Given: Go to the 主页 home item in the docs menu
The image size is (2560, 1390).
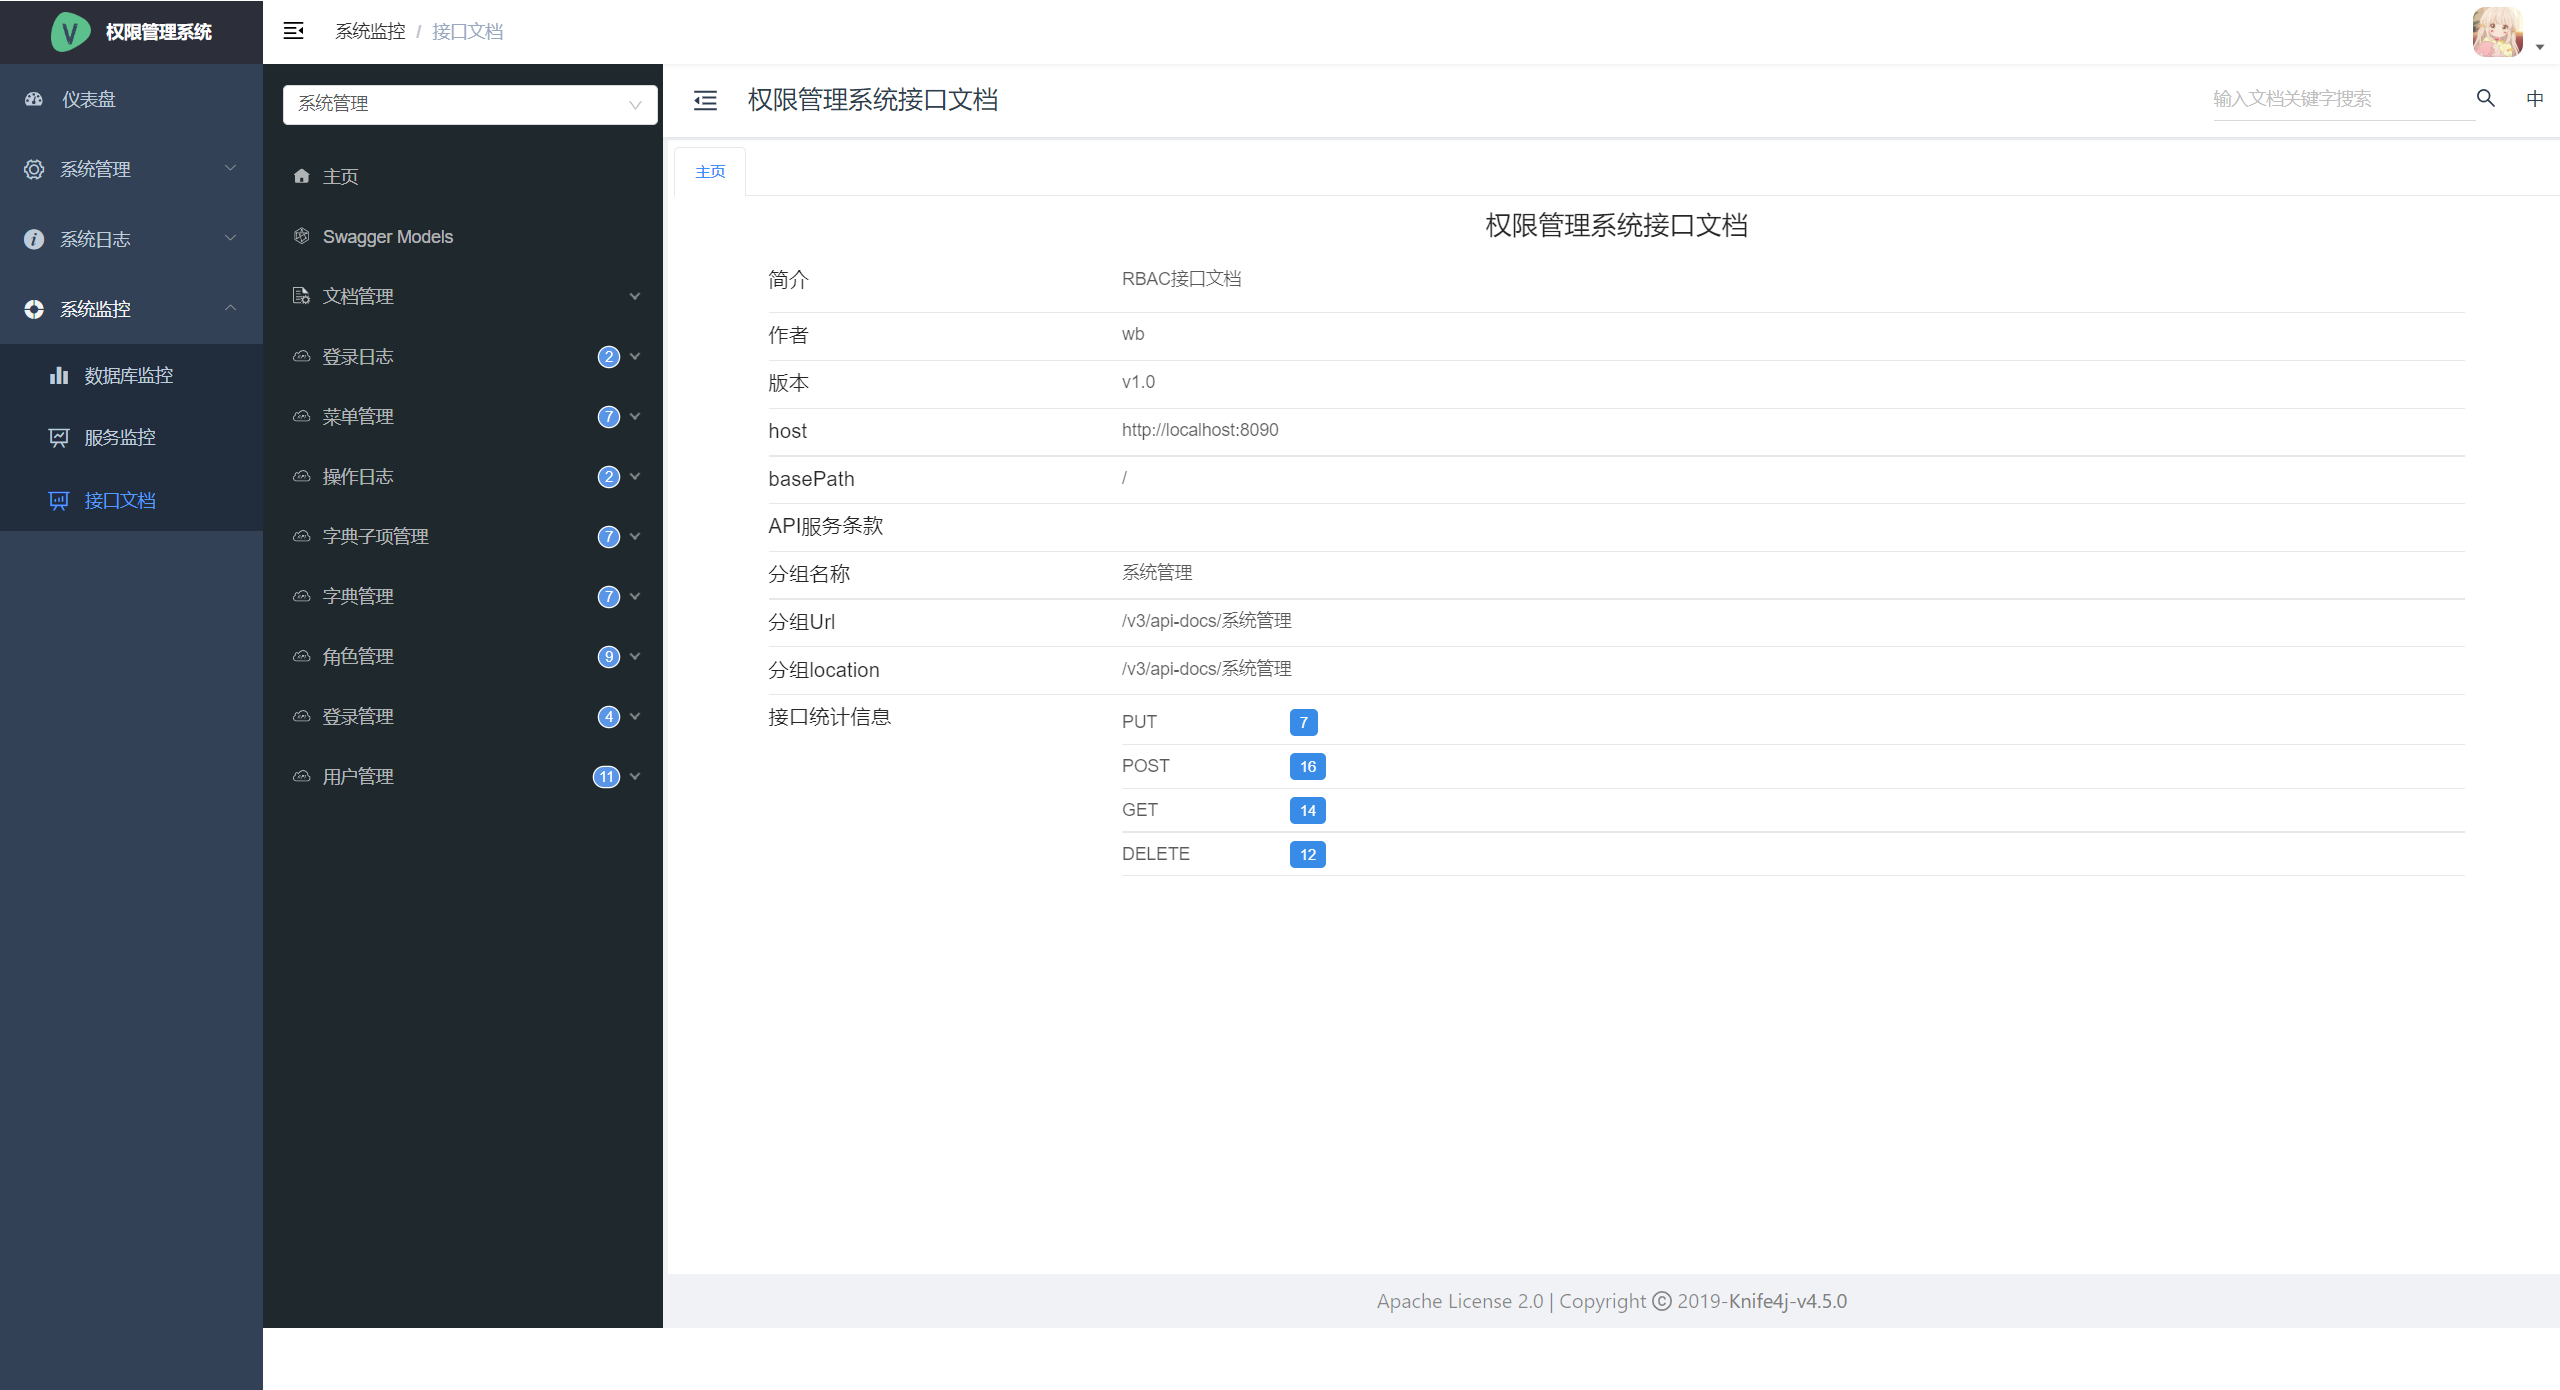Looking at the screenshot, I should (340, 177).
